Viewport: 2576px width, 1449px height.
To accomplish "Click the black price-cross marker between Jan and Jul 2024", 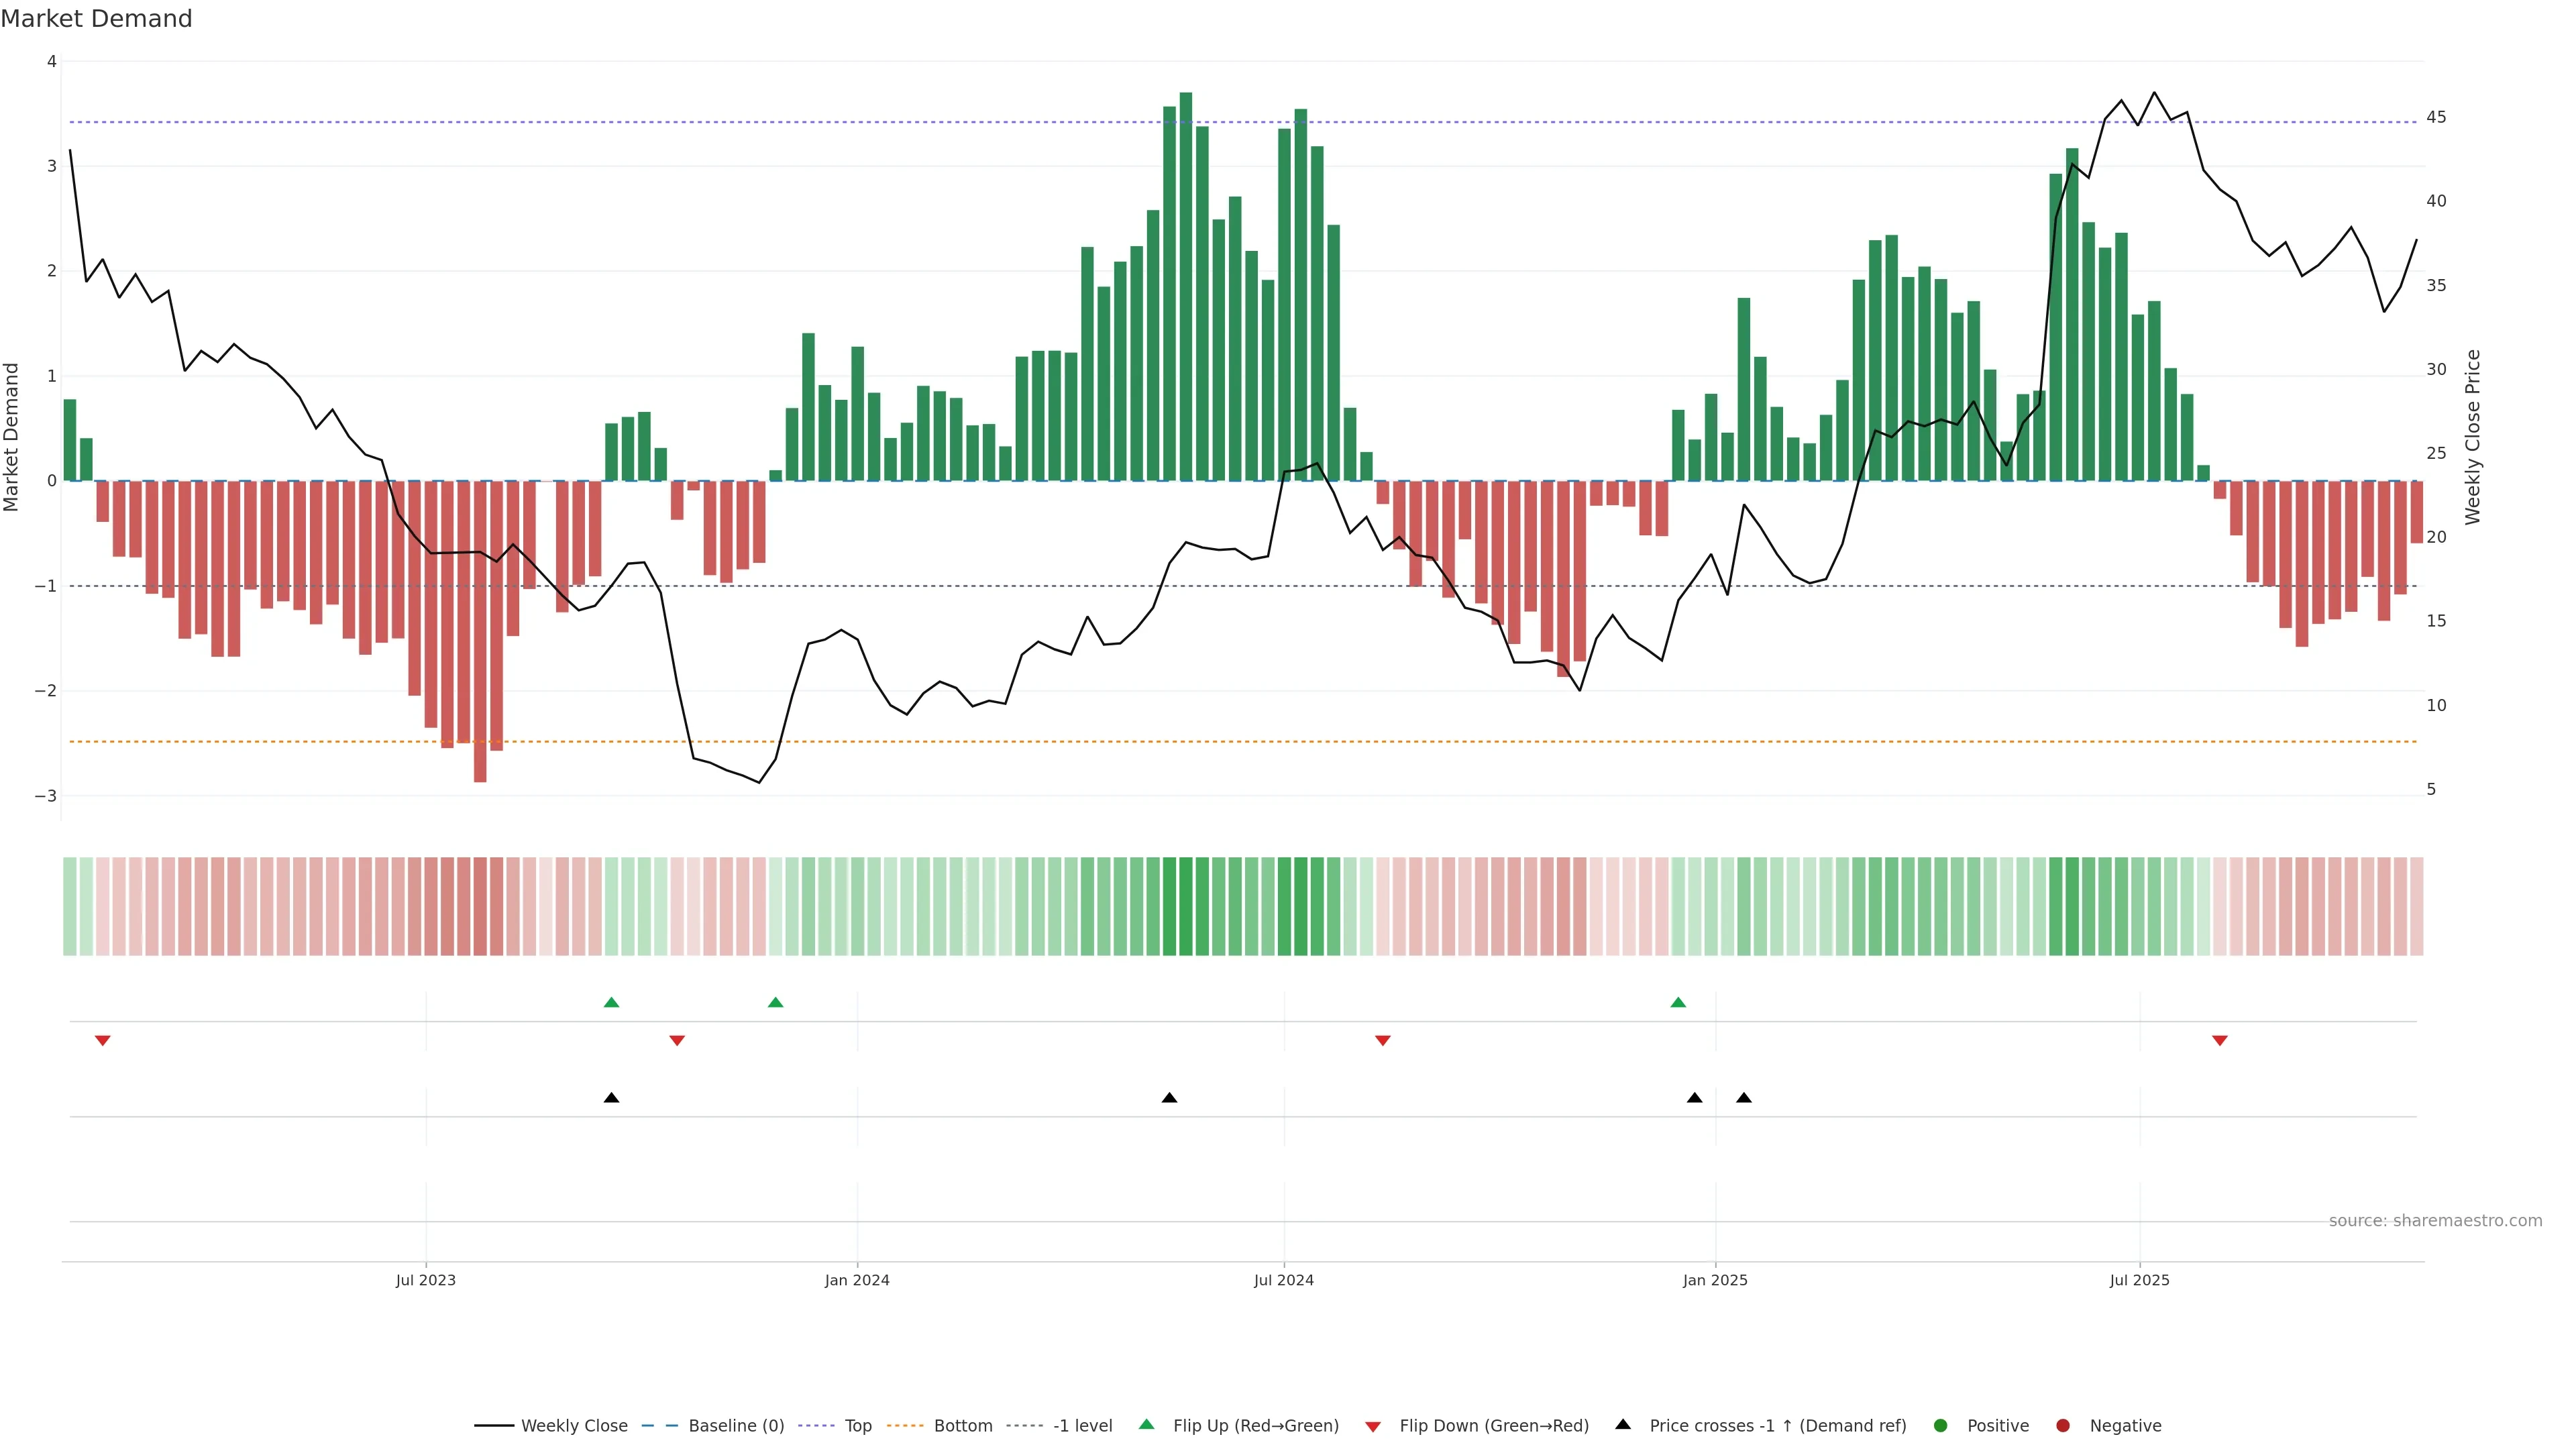I will pyautogui.click(x=1169, y=1098).
